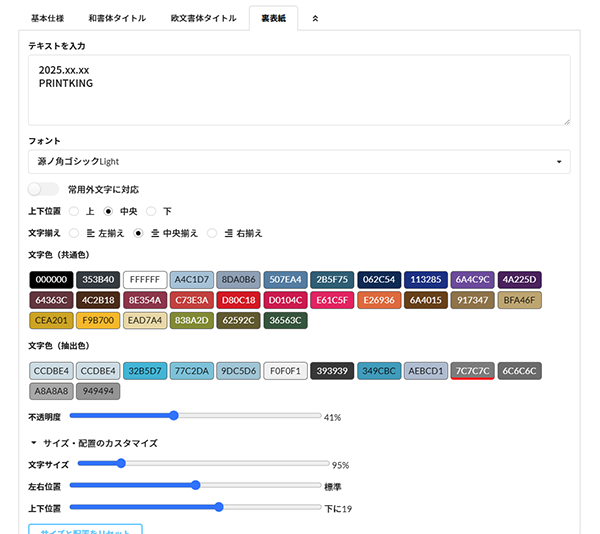
Task: Pick the black 000000 color swatch
Action: 50,279
